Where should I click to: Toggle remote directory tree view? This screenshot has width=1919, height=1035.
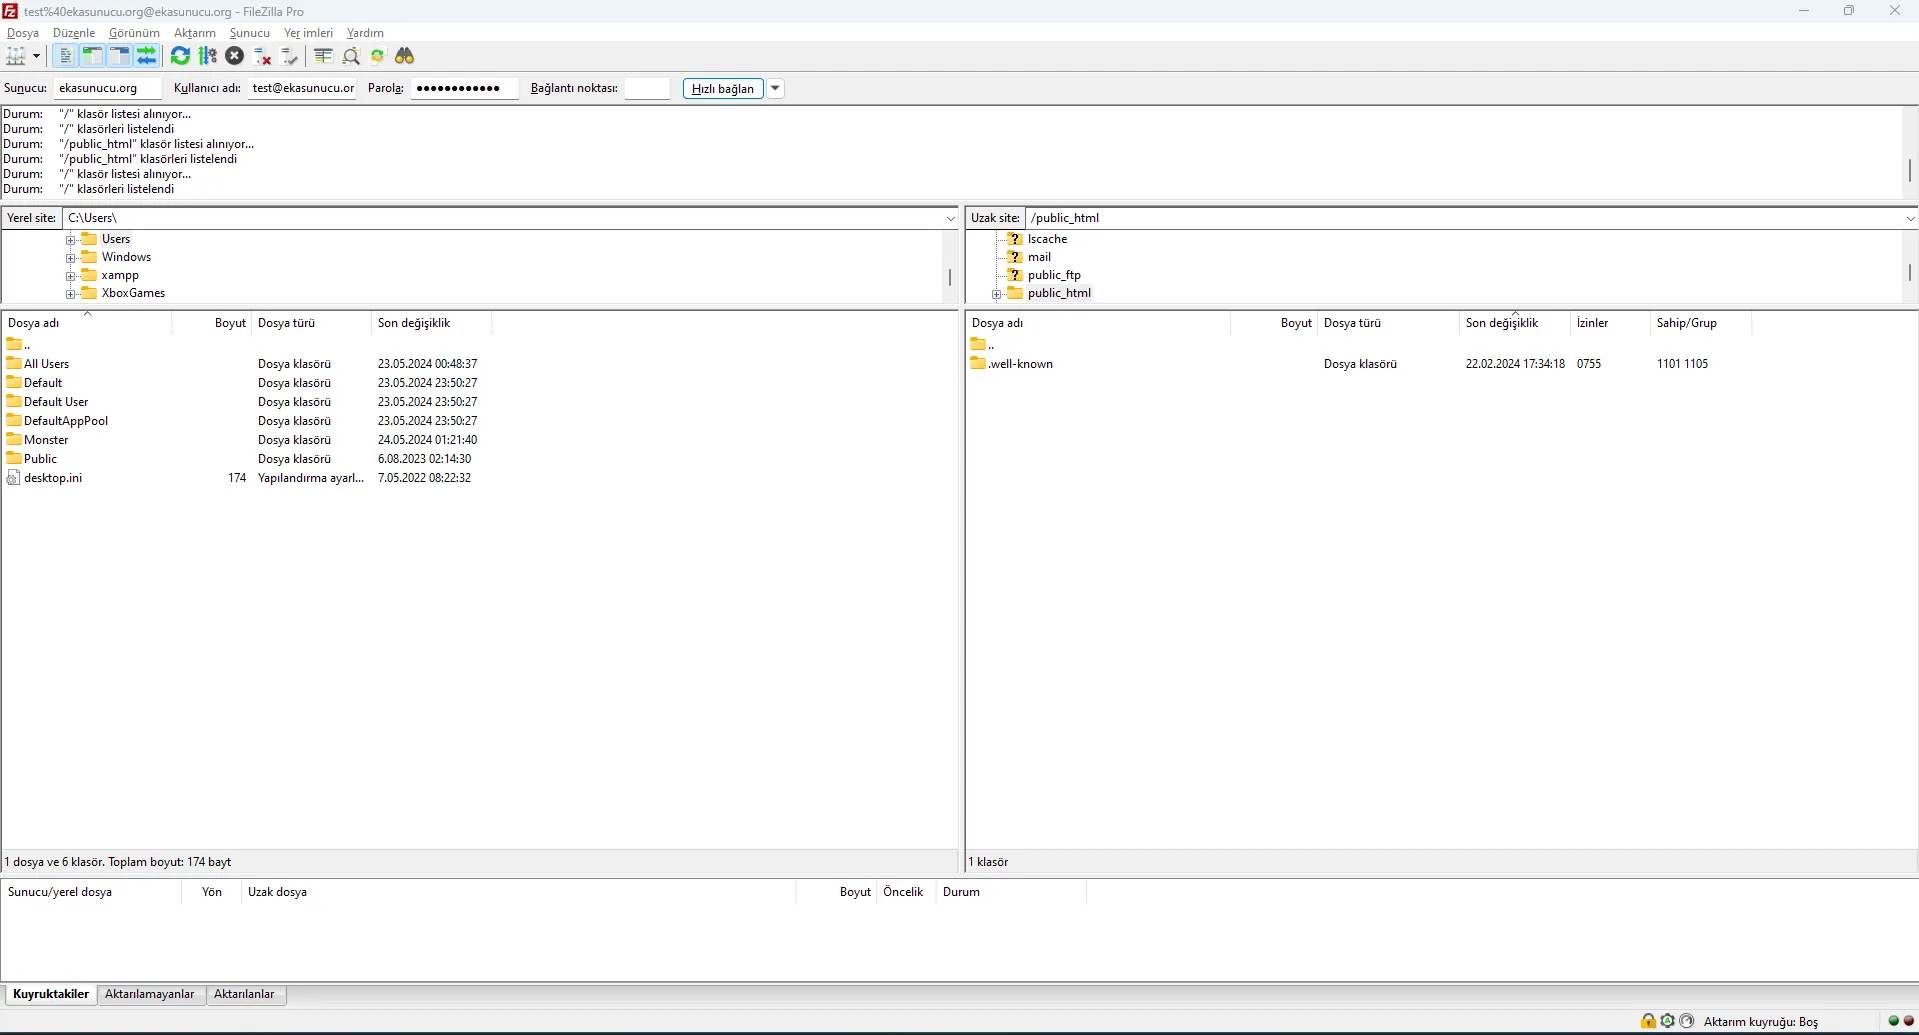click(119, 56)
